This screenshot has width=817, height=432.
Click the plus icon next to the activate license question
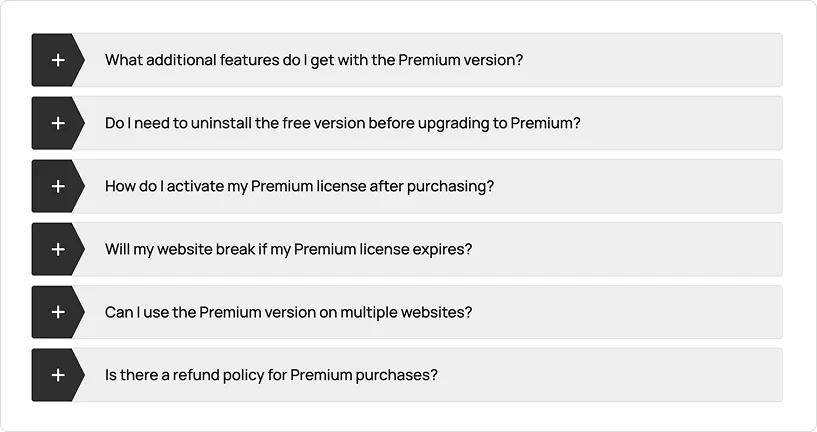tap(58, 186)
